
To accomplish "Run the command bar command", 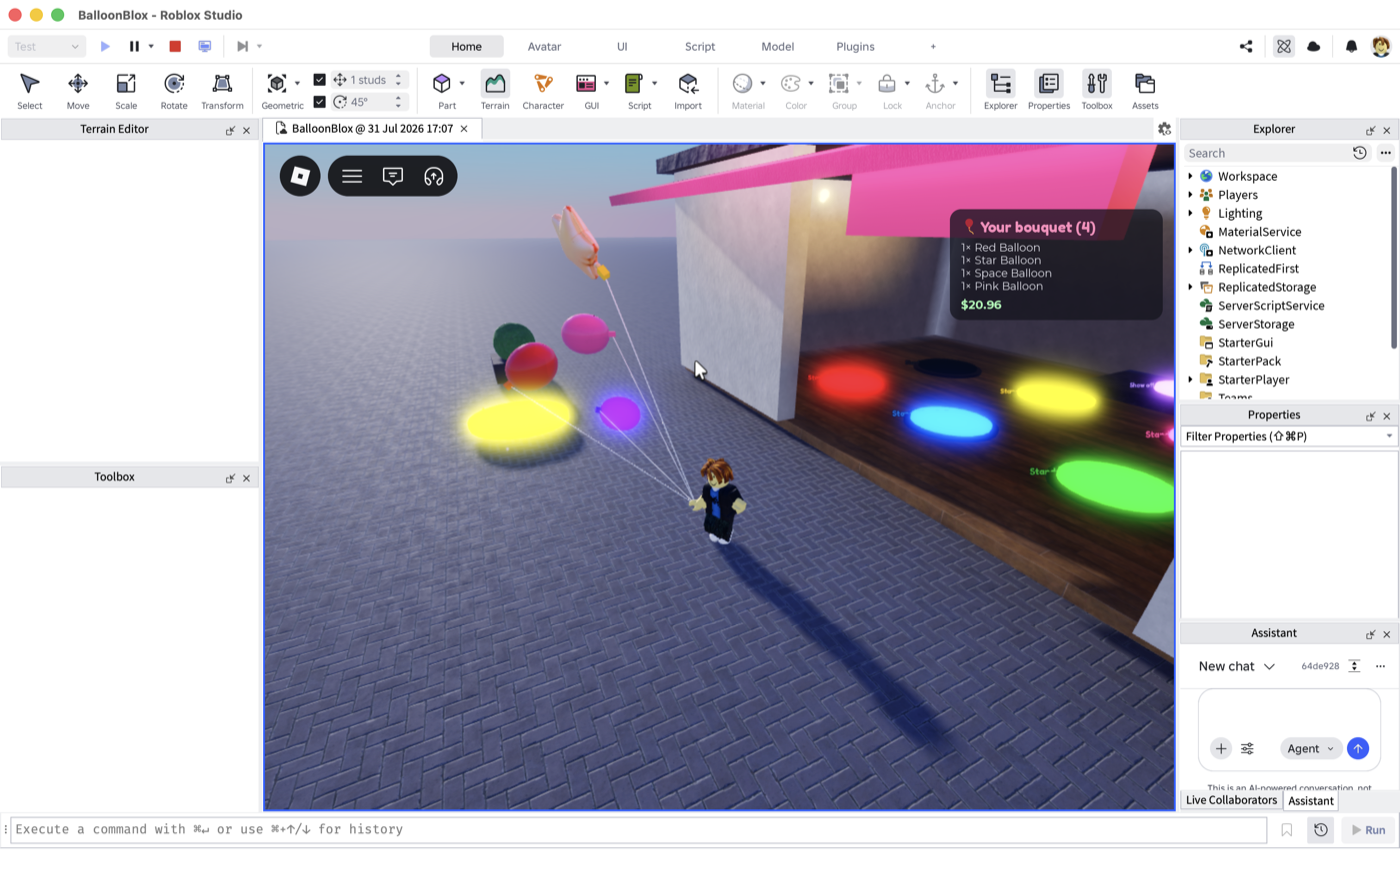I will click(x=1368, y=830).
